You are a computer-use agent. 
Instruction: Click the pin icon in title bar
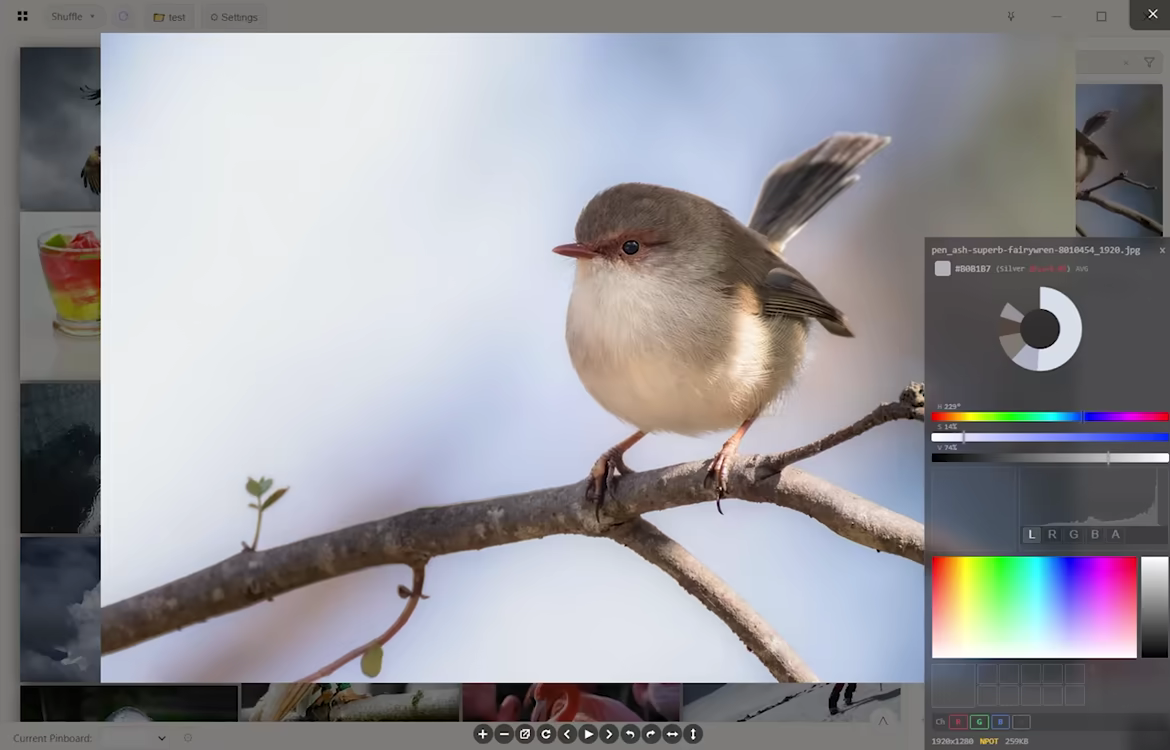coord(1011,16)
